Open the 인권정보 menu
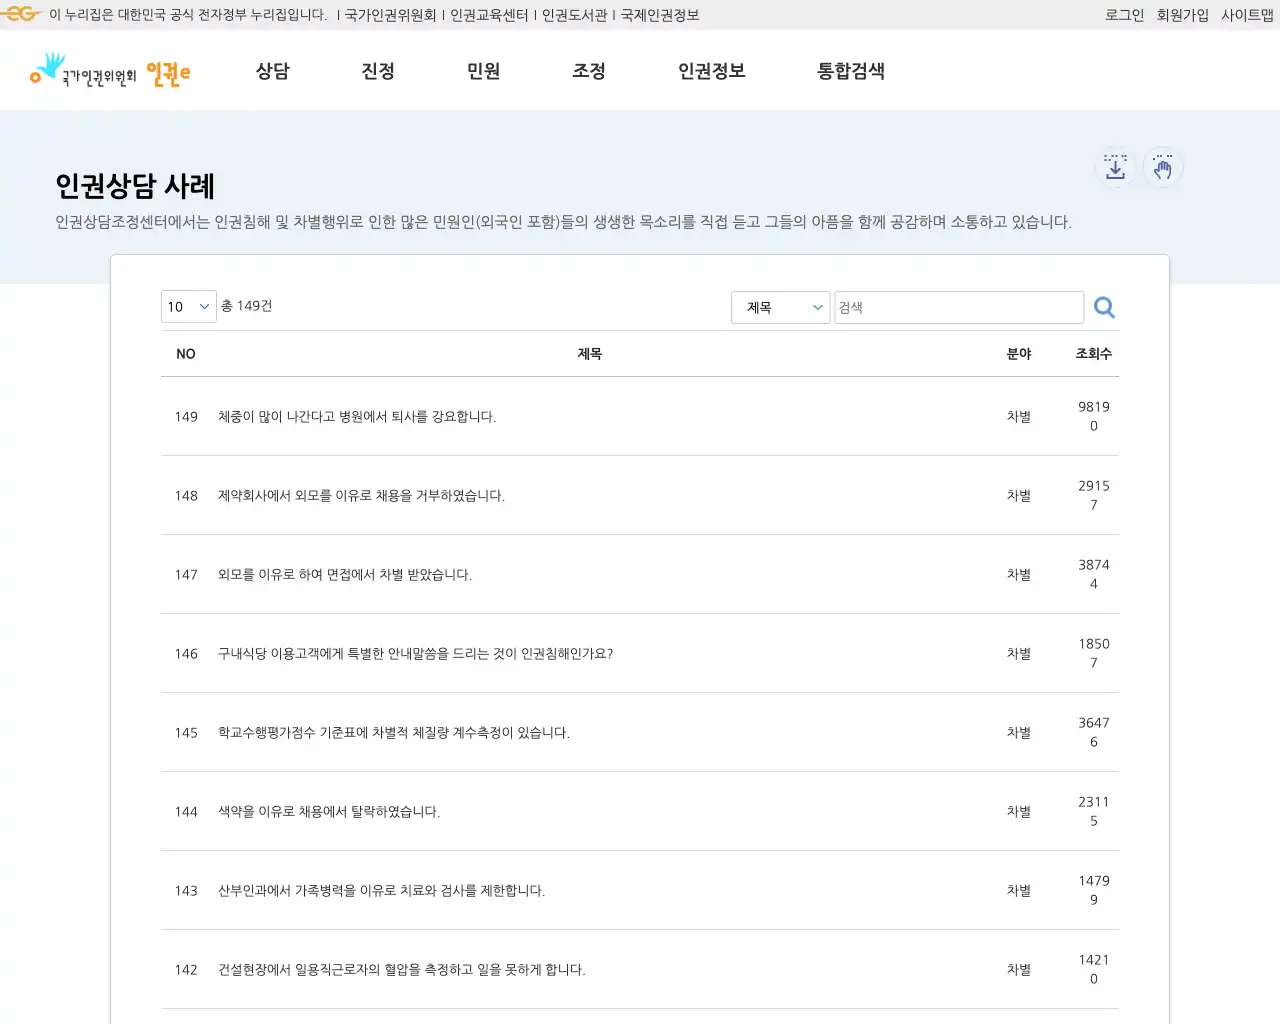The height and width of the screenshot is (1024, 1280). coord(710,71)
